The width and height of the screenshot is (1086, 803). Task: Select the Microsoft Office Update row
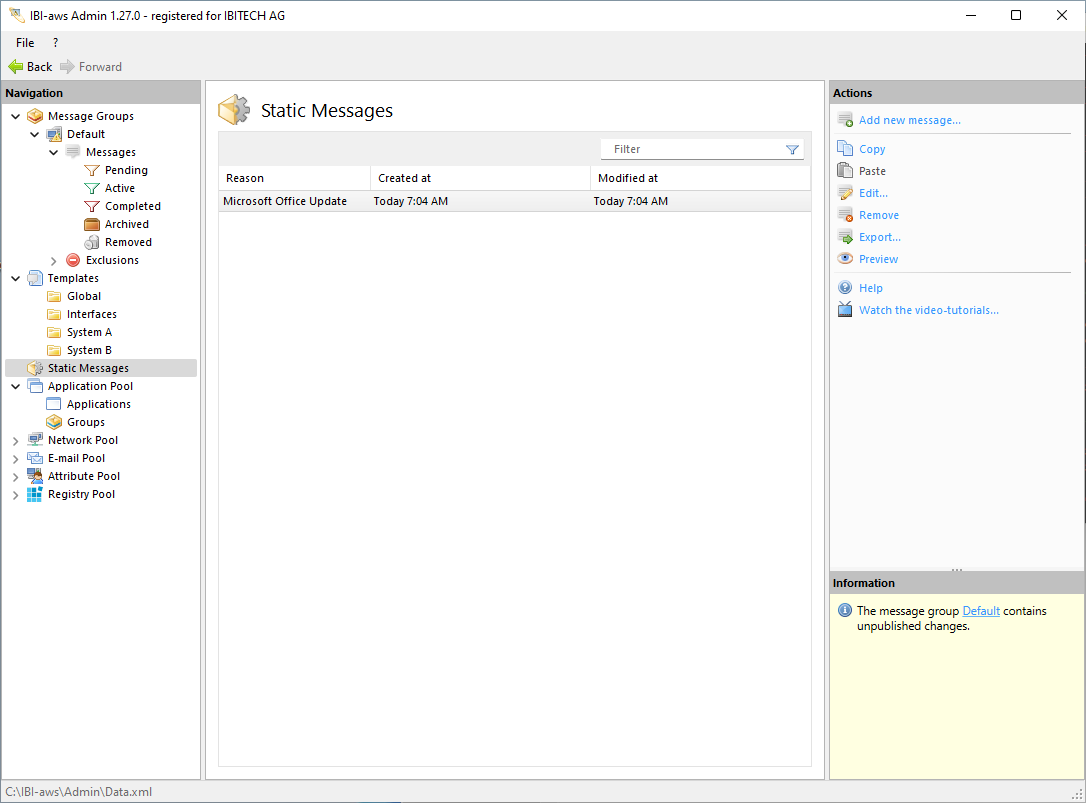click(285, 201)
